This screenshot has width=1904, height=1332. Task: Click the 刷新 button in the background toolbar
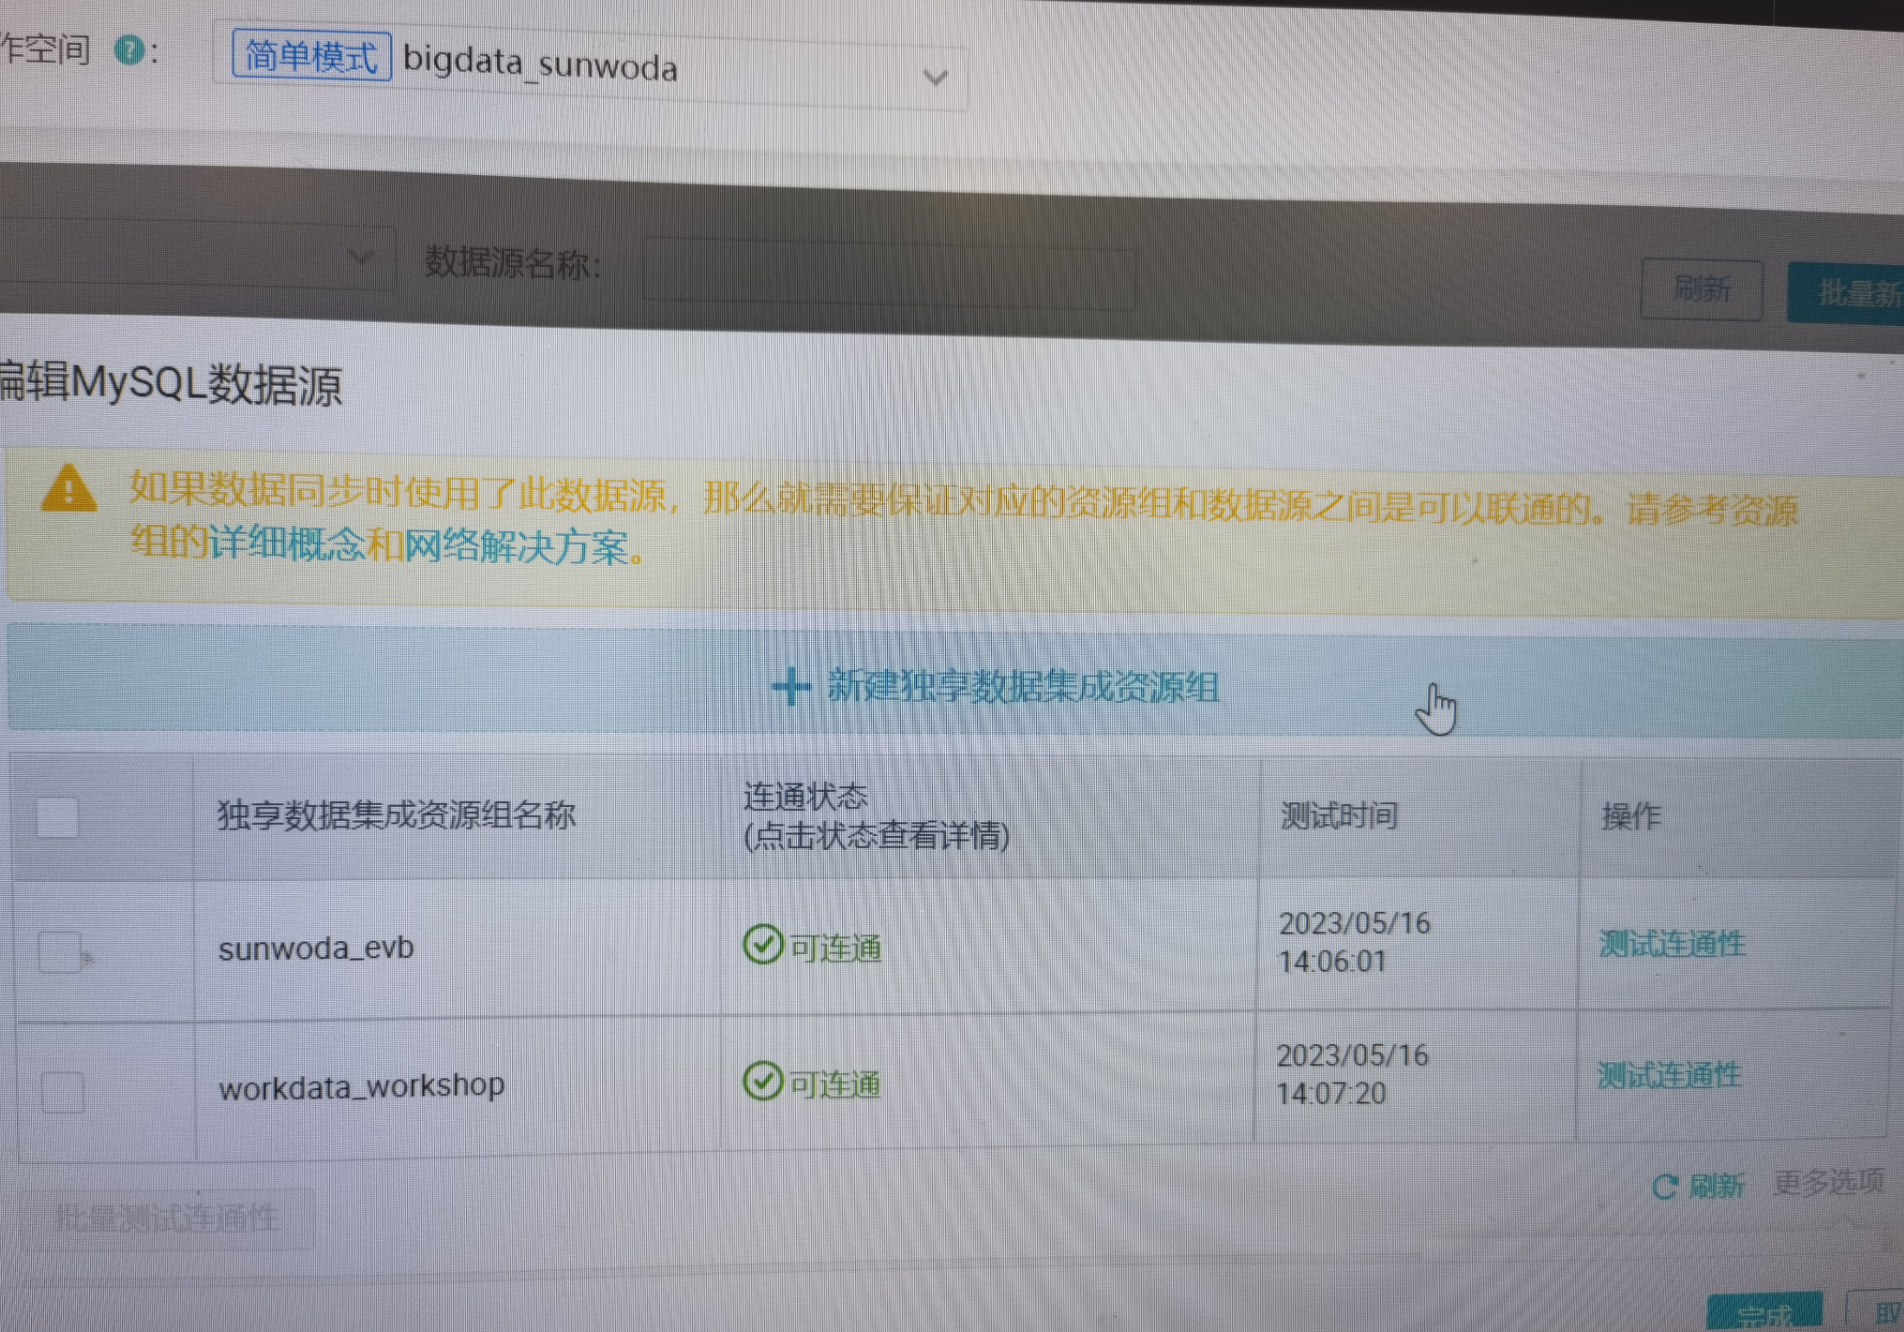click(x=1701, y=289)
